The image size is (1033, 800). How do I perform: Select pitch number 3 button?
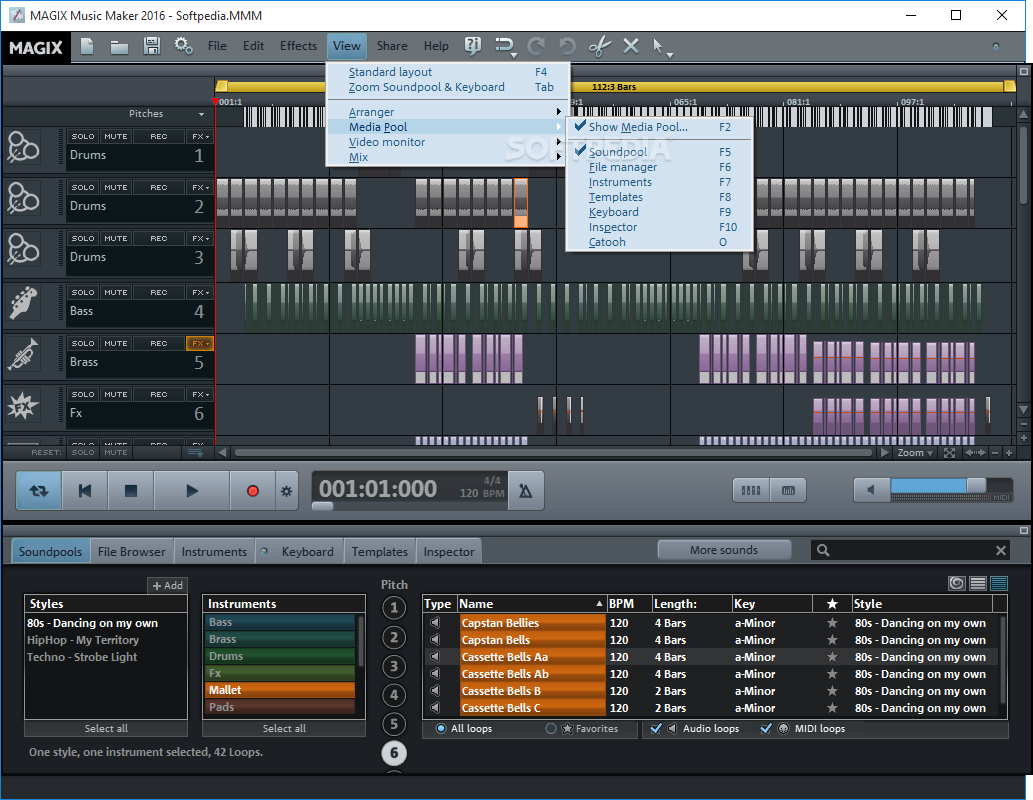394,666
